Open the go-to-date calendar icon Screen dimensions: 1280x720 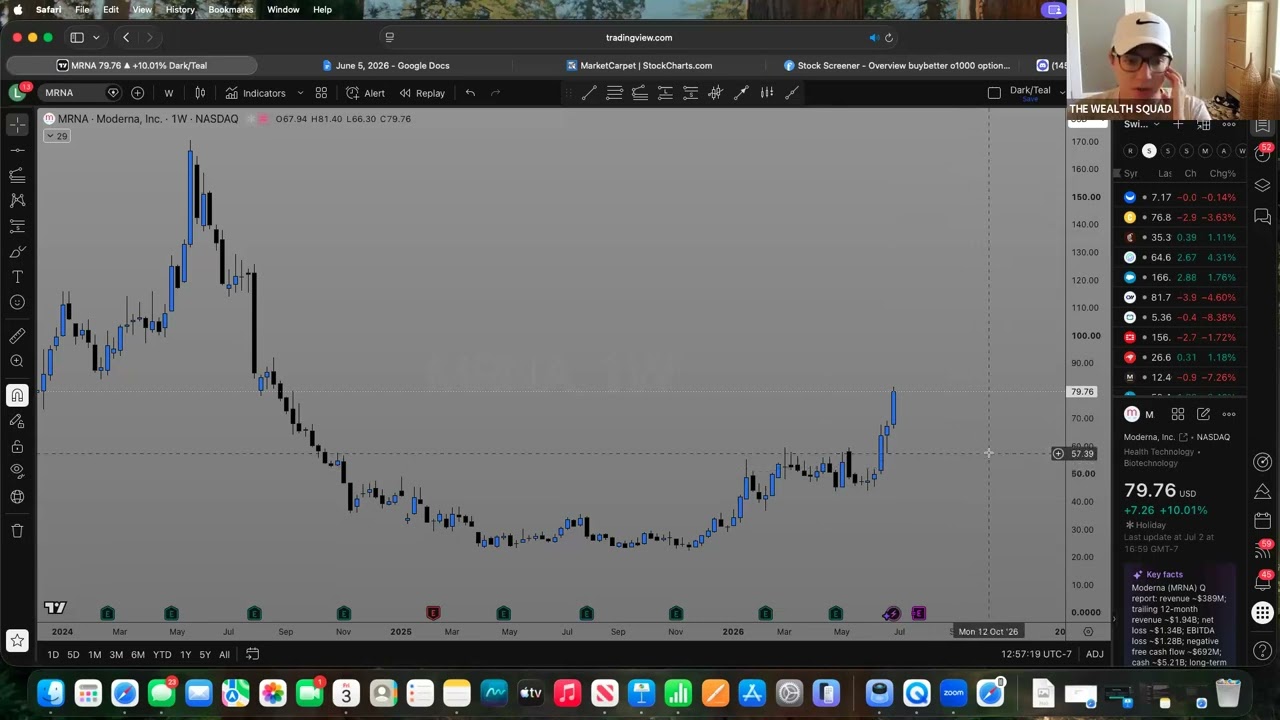coord(253,655)
